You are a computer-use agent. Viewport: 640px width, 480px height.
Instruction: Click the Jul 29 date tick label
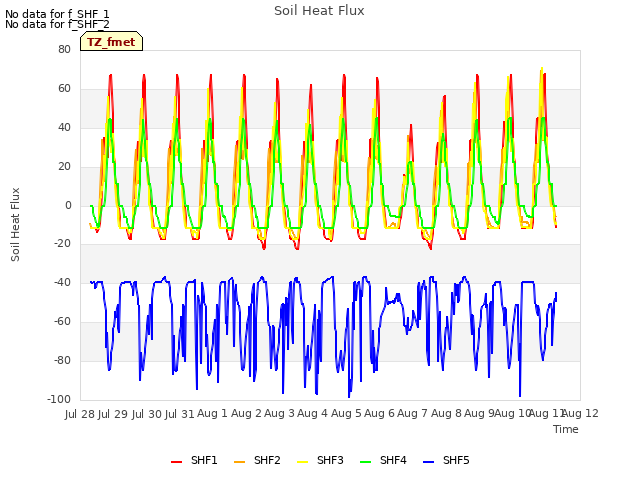(113, 414)
